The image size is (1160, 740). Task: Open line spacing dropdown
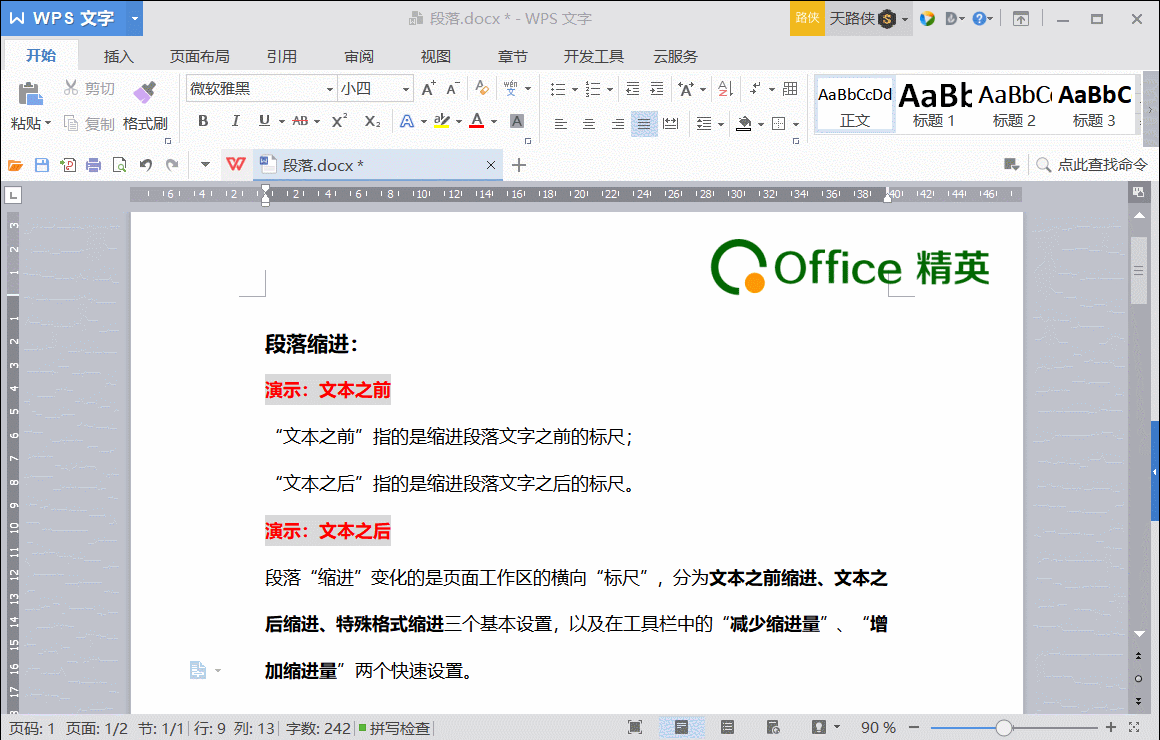721,124
